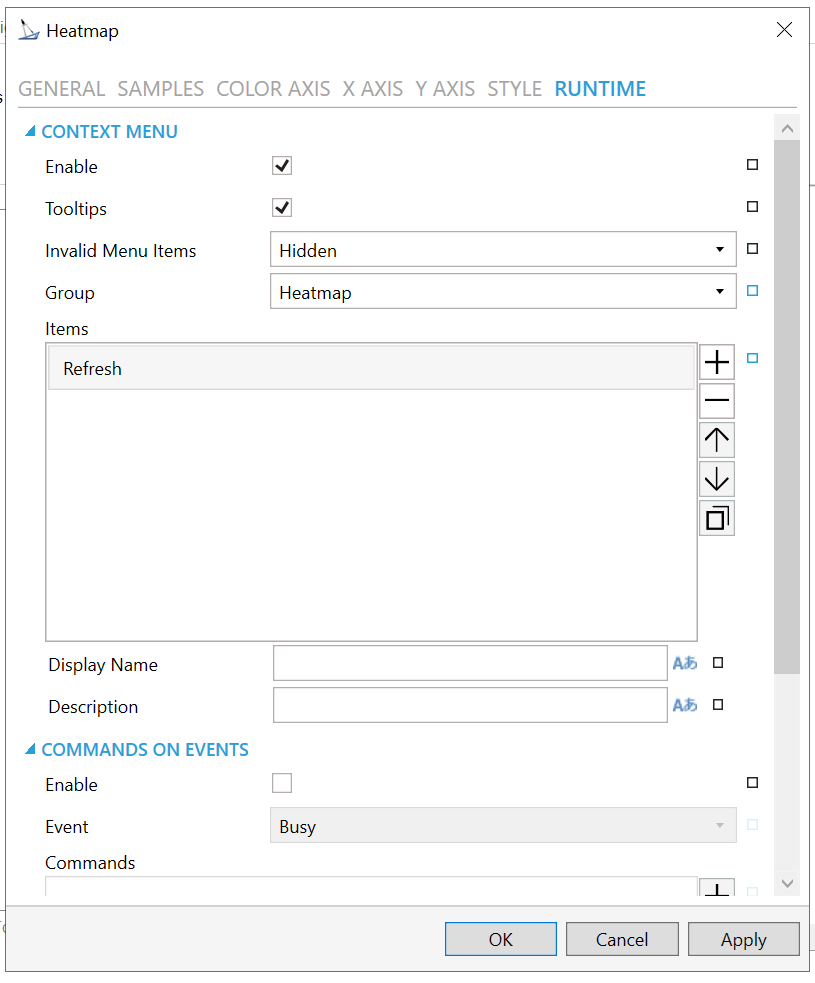
Task: Remove the selected context menu item
Action: [716, 401]
